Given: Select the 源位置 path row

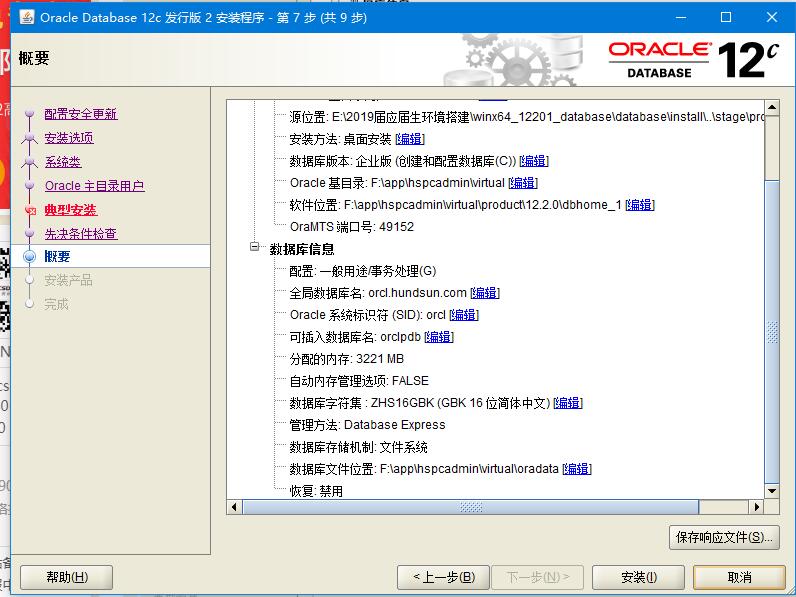Looking at the screenshot, I should [527, 117].
